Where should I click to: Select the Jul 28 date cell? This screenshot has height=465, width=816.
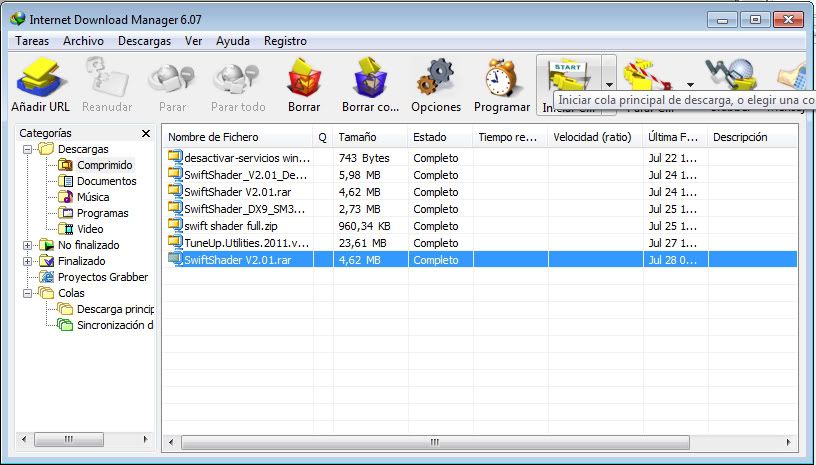click(x=672, y=260)
